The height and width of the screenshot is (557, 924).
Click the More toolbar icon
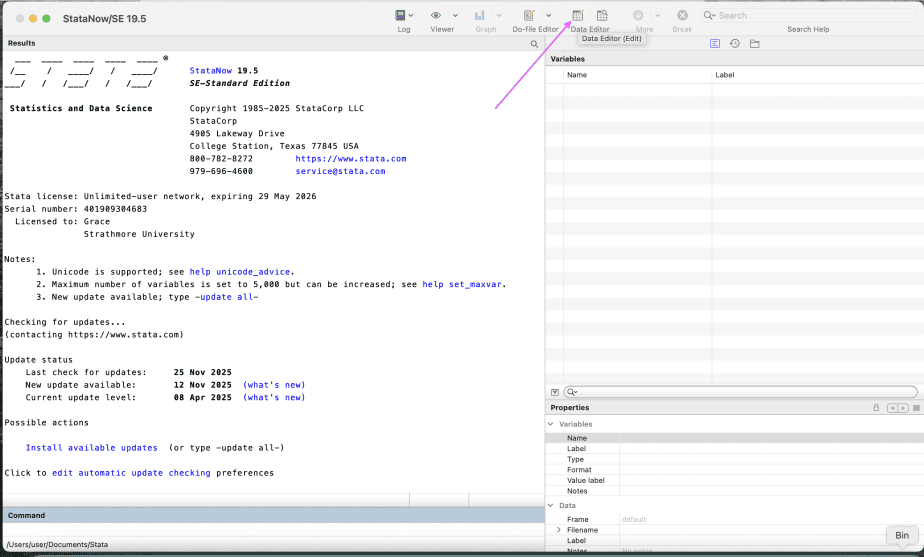[x=638, y=15]
